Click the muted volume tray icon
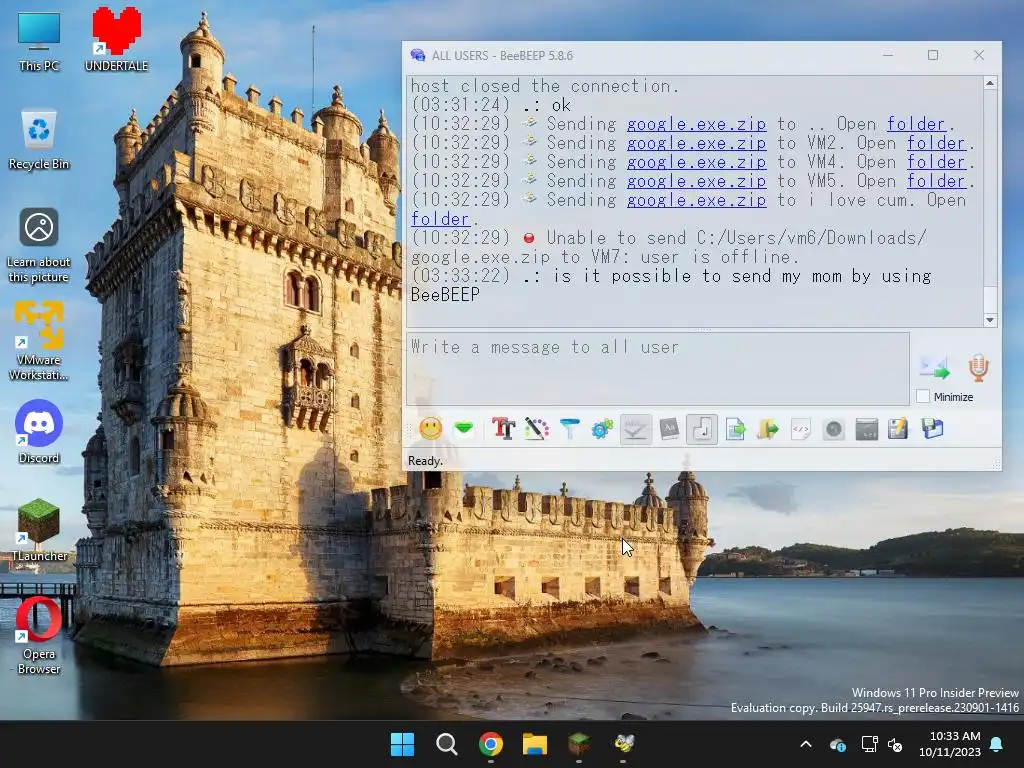 (x=895, y=744)
